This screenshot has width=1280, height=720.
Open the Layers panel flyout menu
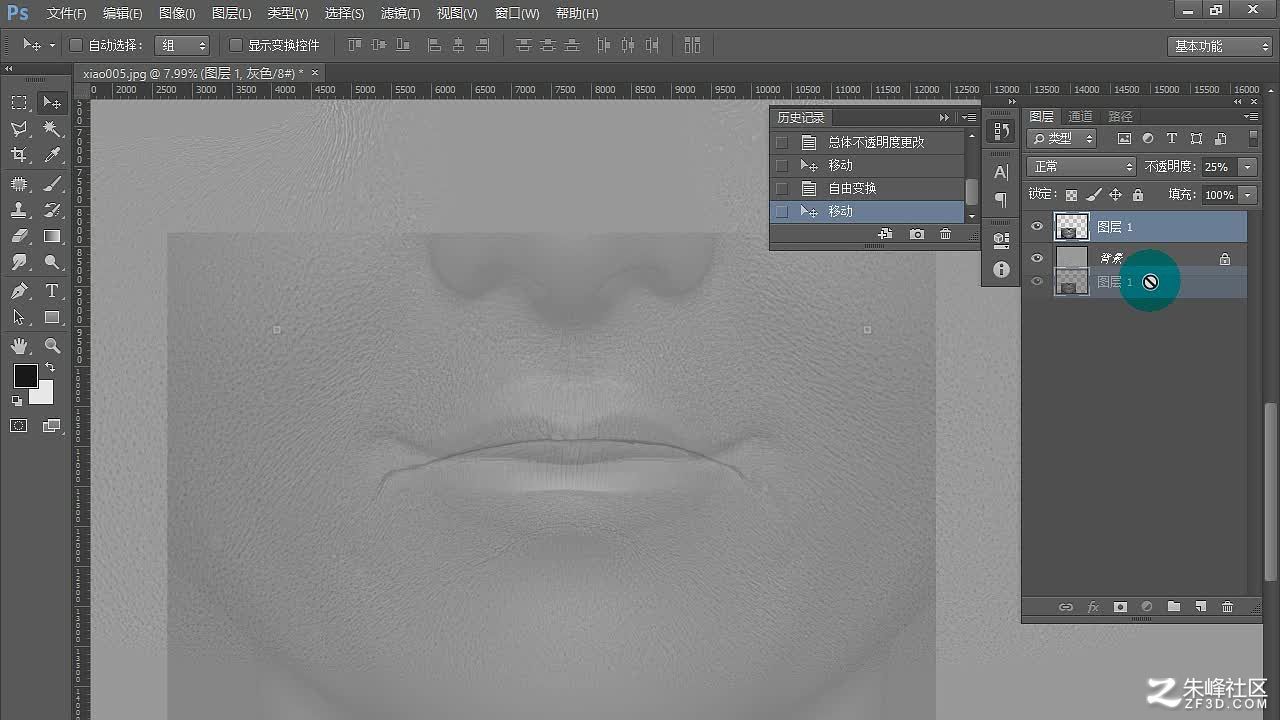1252,117
